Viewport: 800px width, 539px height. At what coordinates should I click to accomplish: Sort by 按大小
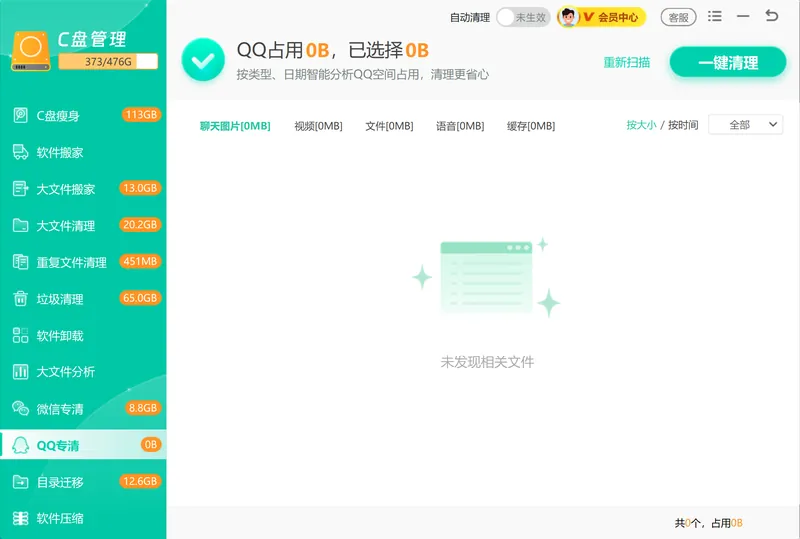pyautogui.click(x=641, y=125)
